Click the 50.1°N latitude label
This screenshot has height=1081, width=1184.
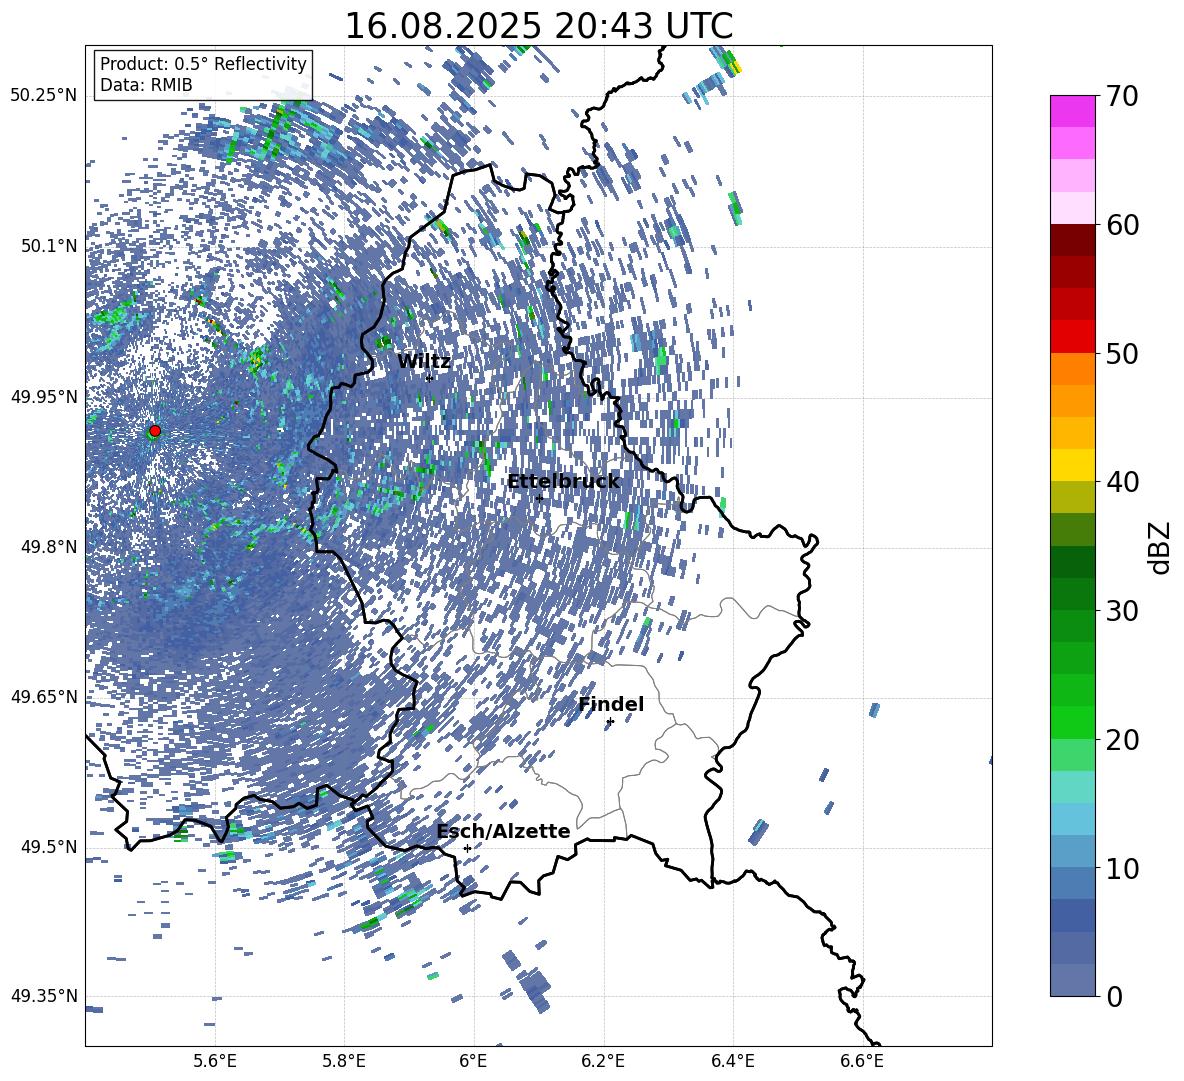coord(49,246)
